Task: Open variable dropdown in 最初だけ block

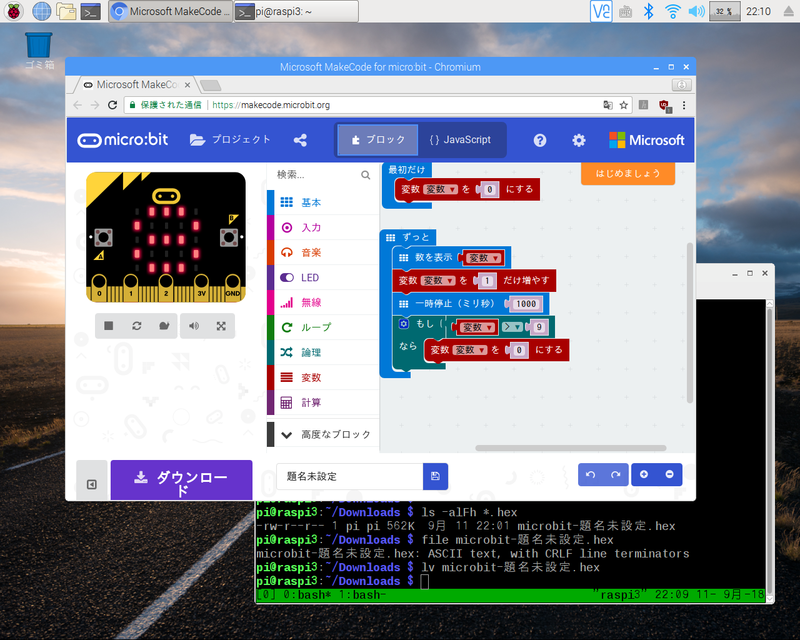Action: [441, 189]
